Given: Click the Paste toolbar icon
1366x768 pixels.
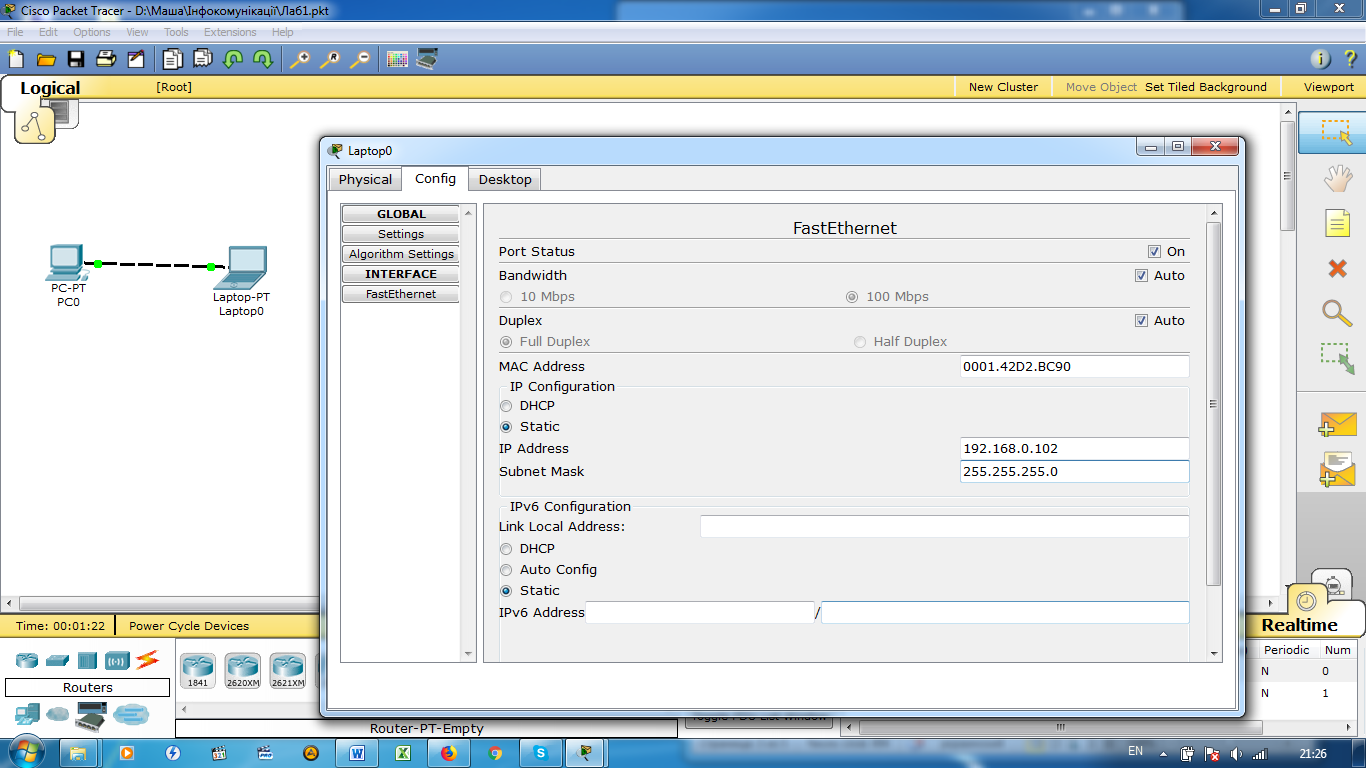Looking at the screenshot, I should click(x=203, y=59).
